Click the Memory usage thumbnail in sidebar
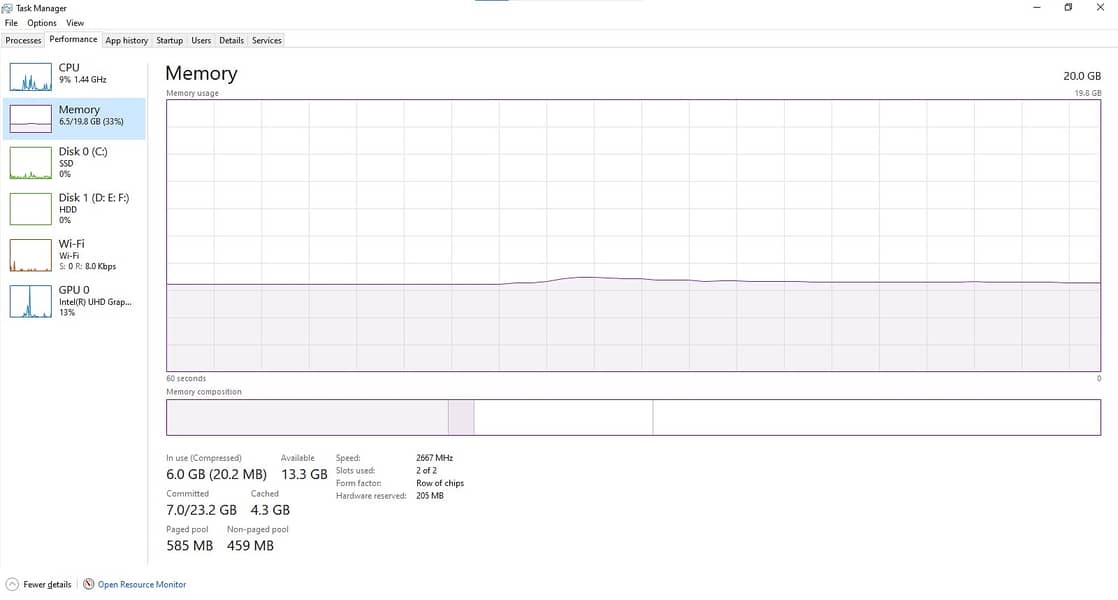The width and height of the screenshot is (1118, 600). (x=30, y=118)
